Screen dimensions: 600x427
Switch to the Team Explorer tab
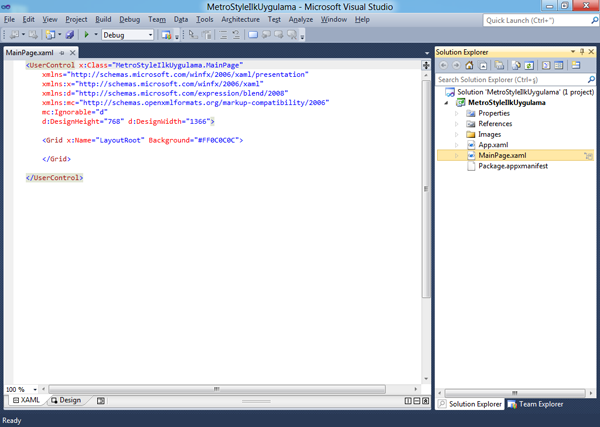[x=535, y=404]
